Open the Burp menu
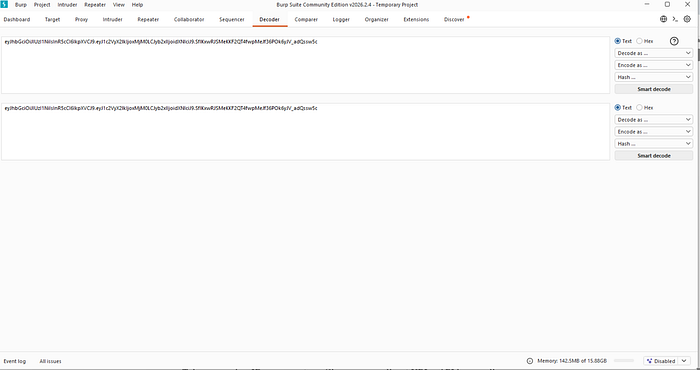Image resolution: width=700 pixels, height=370 pixels. [21, 4]
